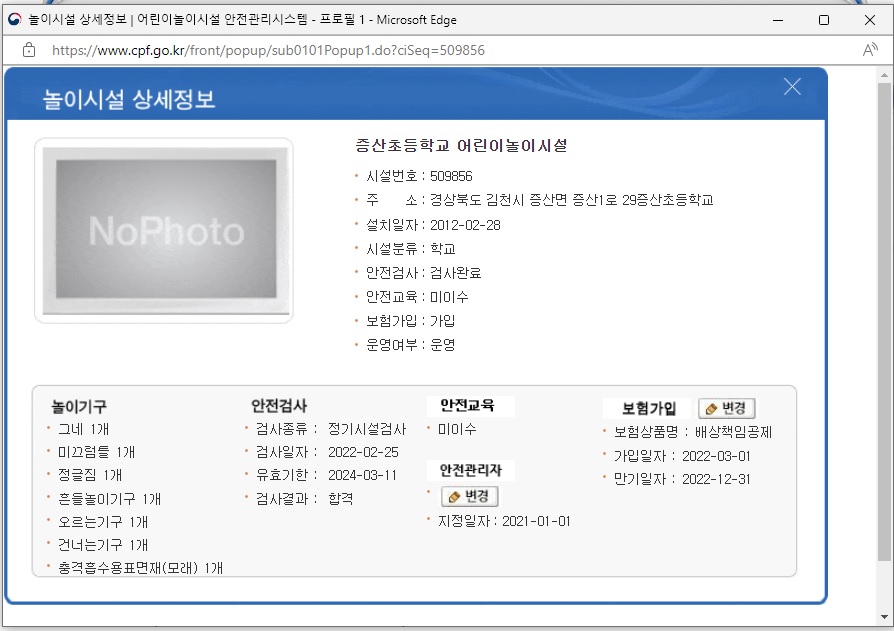Click the 놀이시설 상세정보 header title
The image size is (894, 631).
pos(129,99)
